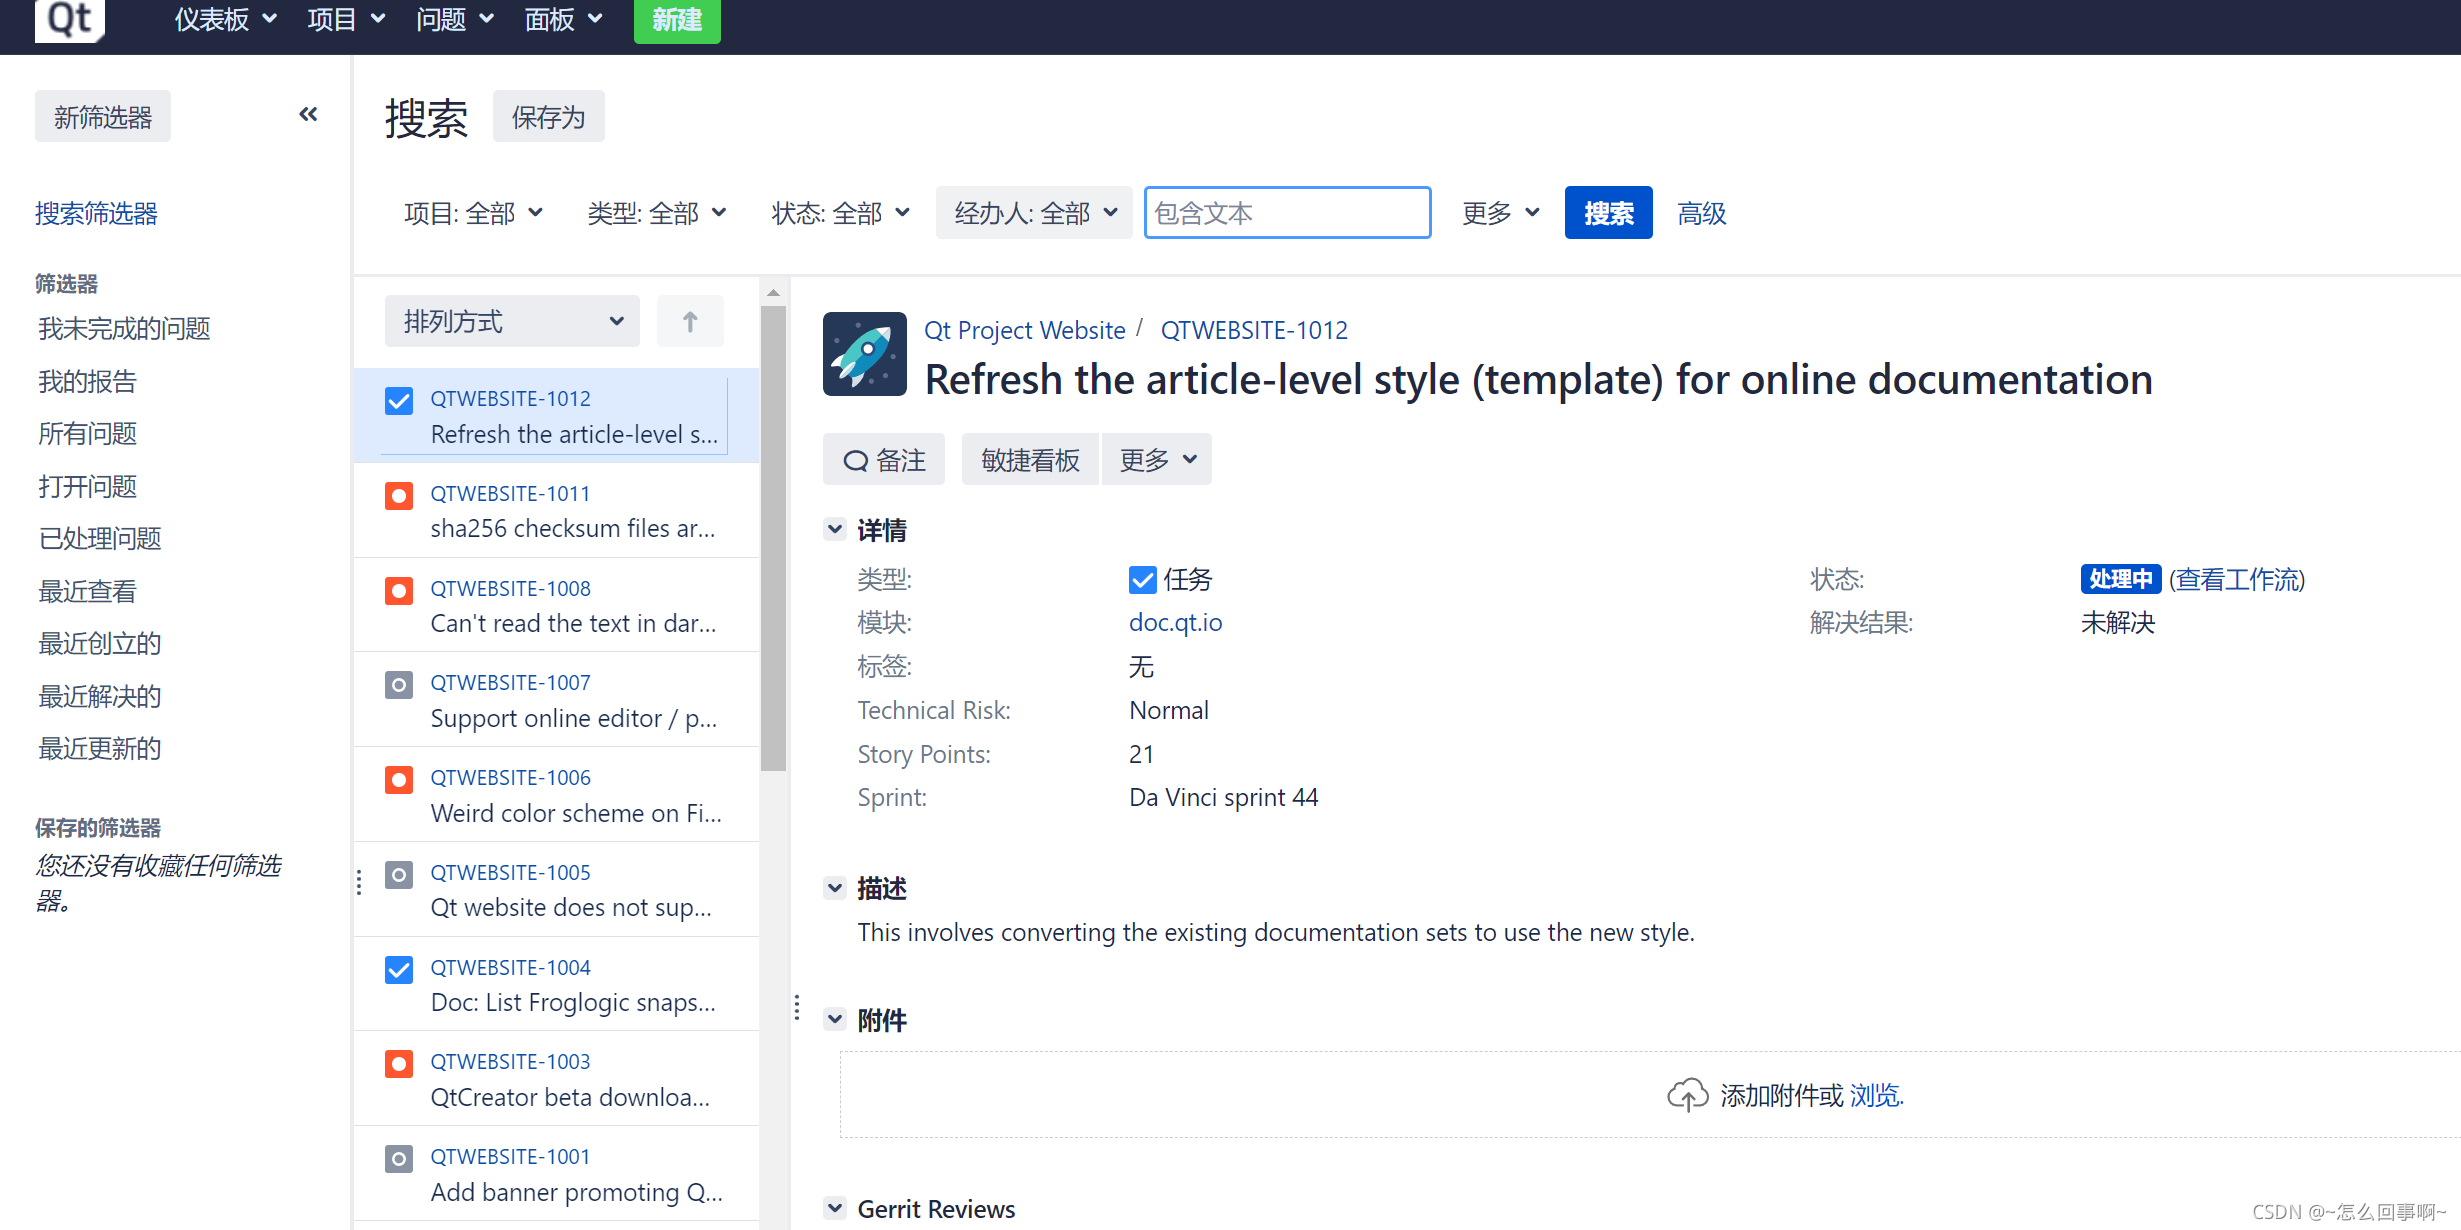The width and height of the screenshot is (2461, 1230).
Task: Open the 状态: 全部 filter dropdown
Action: tap(840, 212)
